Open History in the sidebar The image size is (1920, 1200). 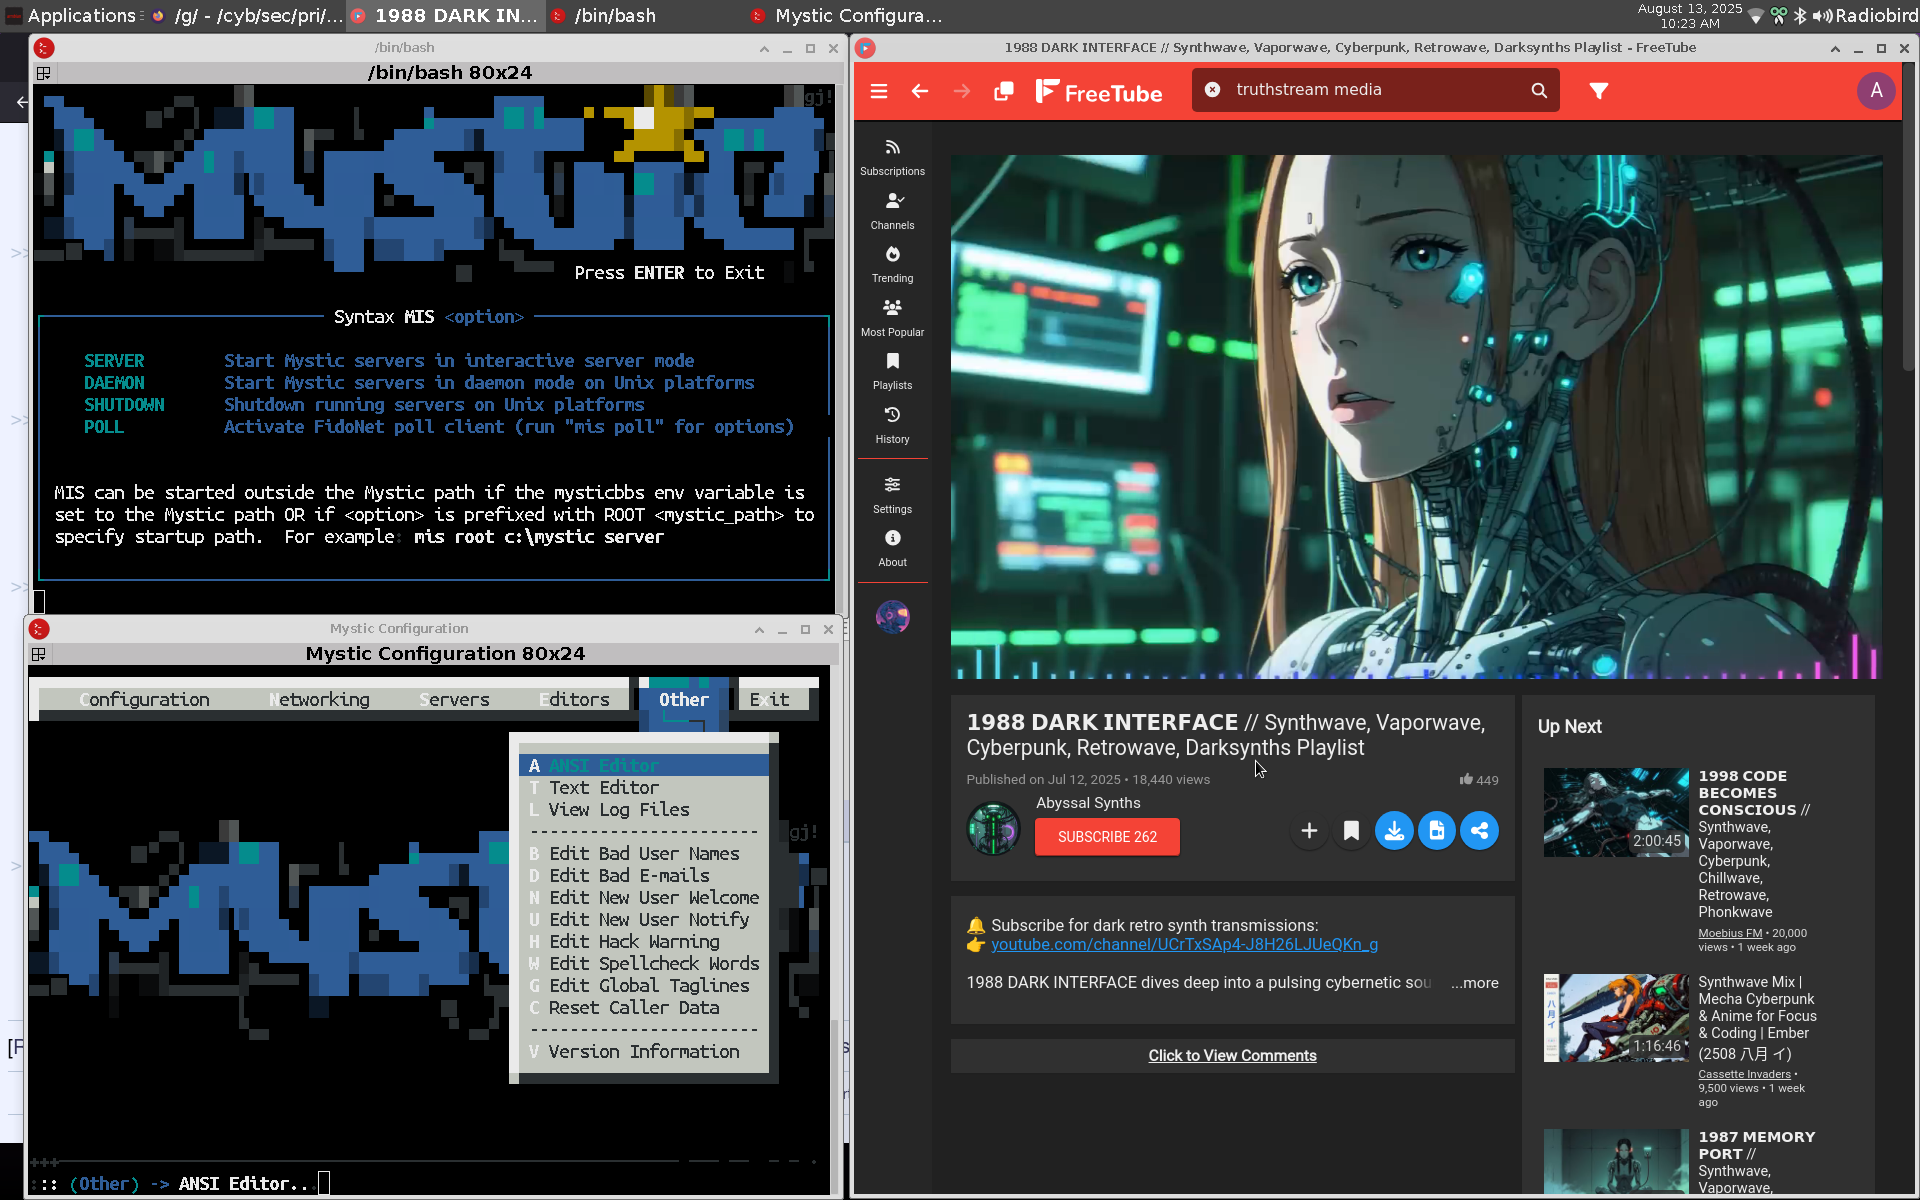(x=892, y=425)
